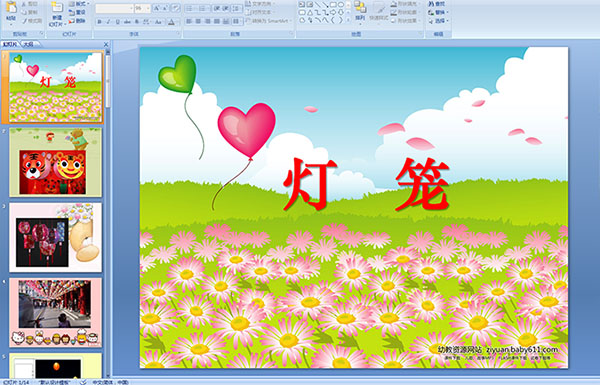This screenshot has height=385, width=600.
Task: Switch to the Slides pane tab
Action: click(10, 44)
